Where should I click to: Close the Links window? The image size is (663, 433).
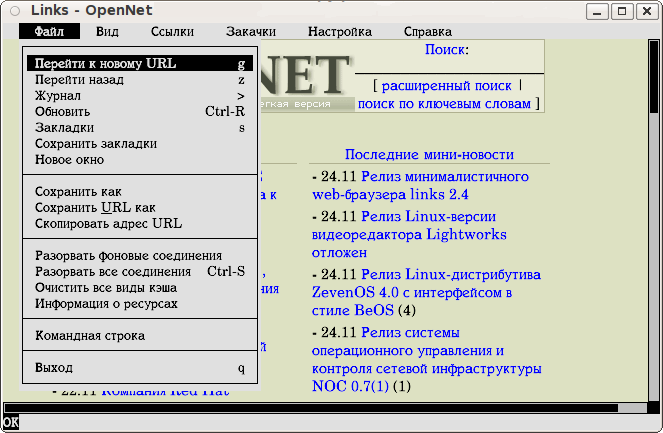tap(647, 11)
